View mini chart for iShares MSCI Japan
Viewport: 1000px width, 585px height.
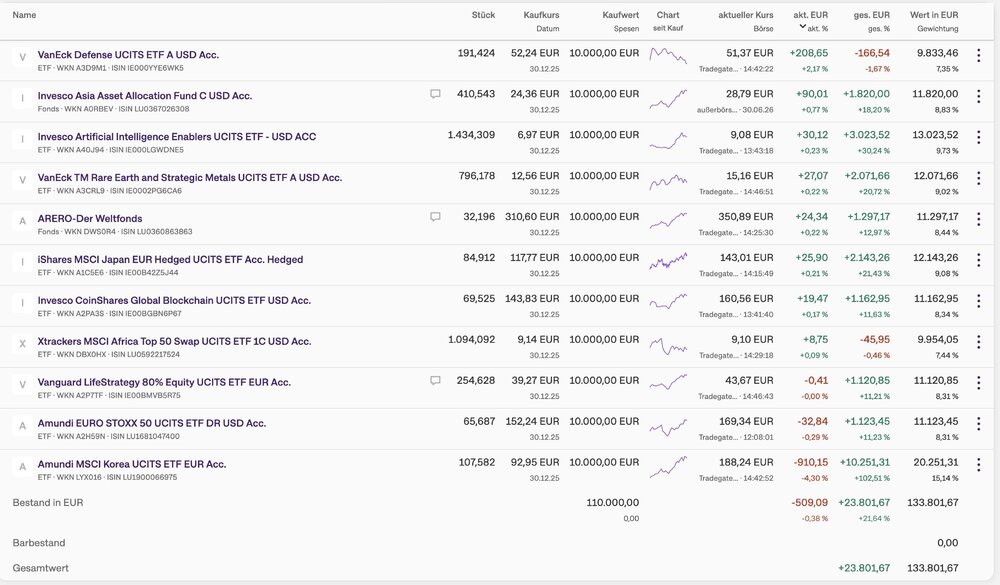tap(668, 261)
